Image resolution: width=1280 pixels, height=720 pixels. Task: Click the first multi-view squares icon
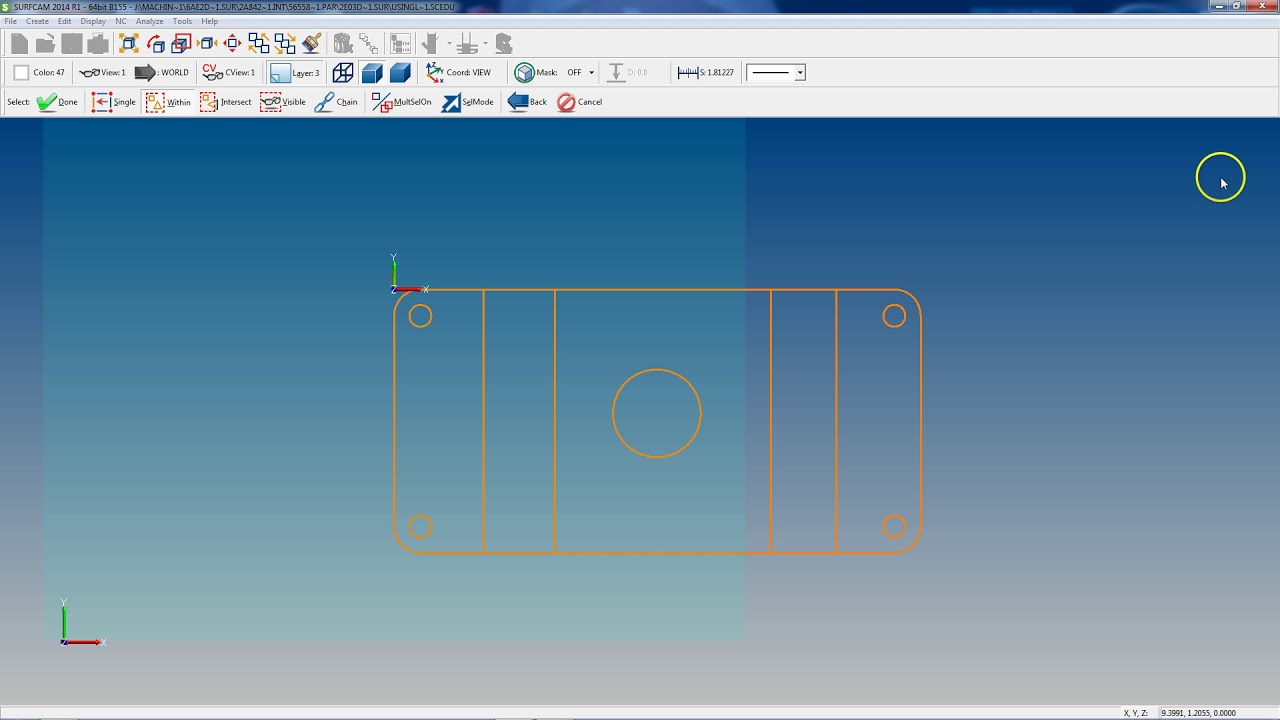pyautogui.click(x=259, y=43)
